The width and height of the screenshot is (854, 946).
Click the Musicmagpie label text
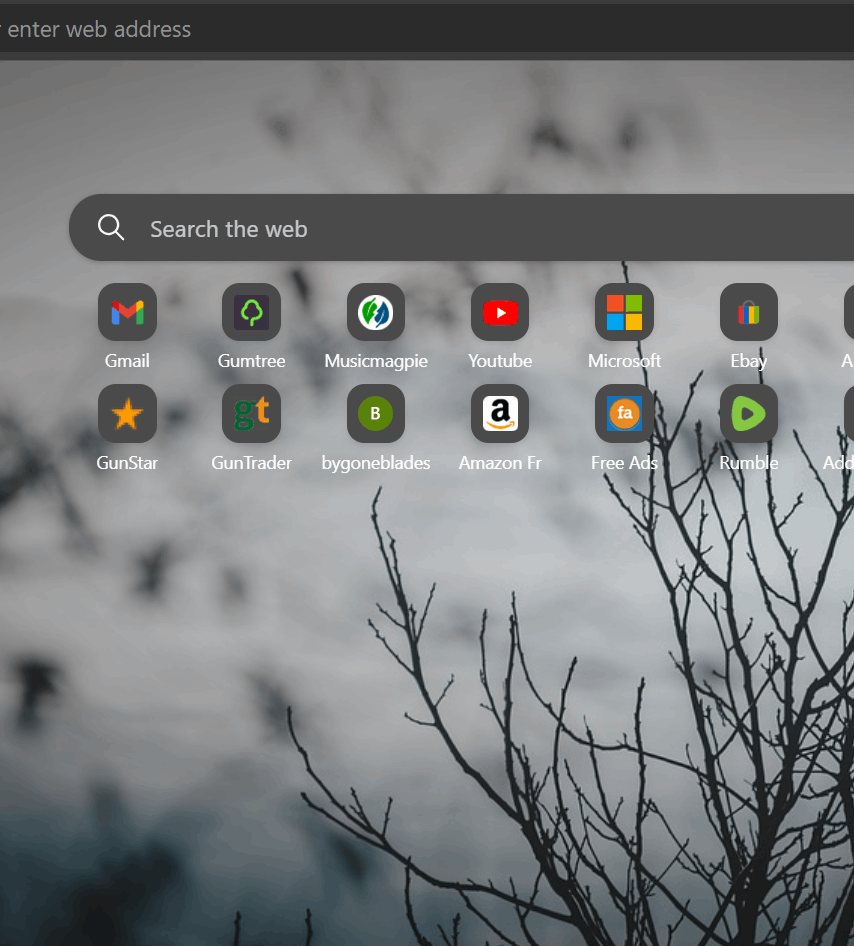[x=376, y=361]
